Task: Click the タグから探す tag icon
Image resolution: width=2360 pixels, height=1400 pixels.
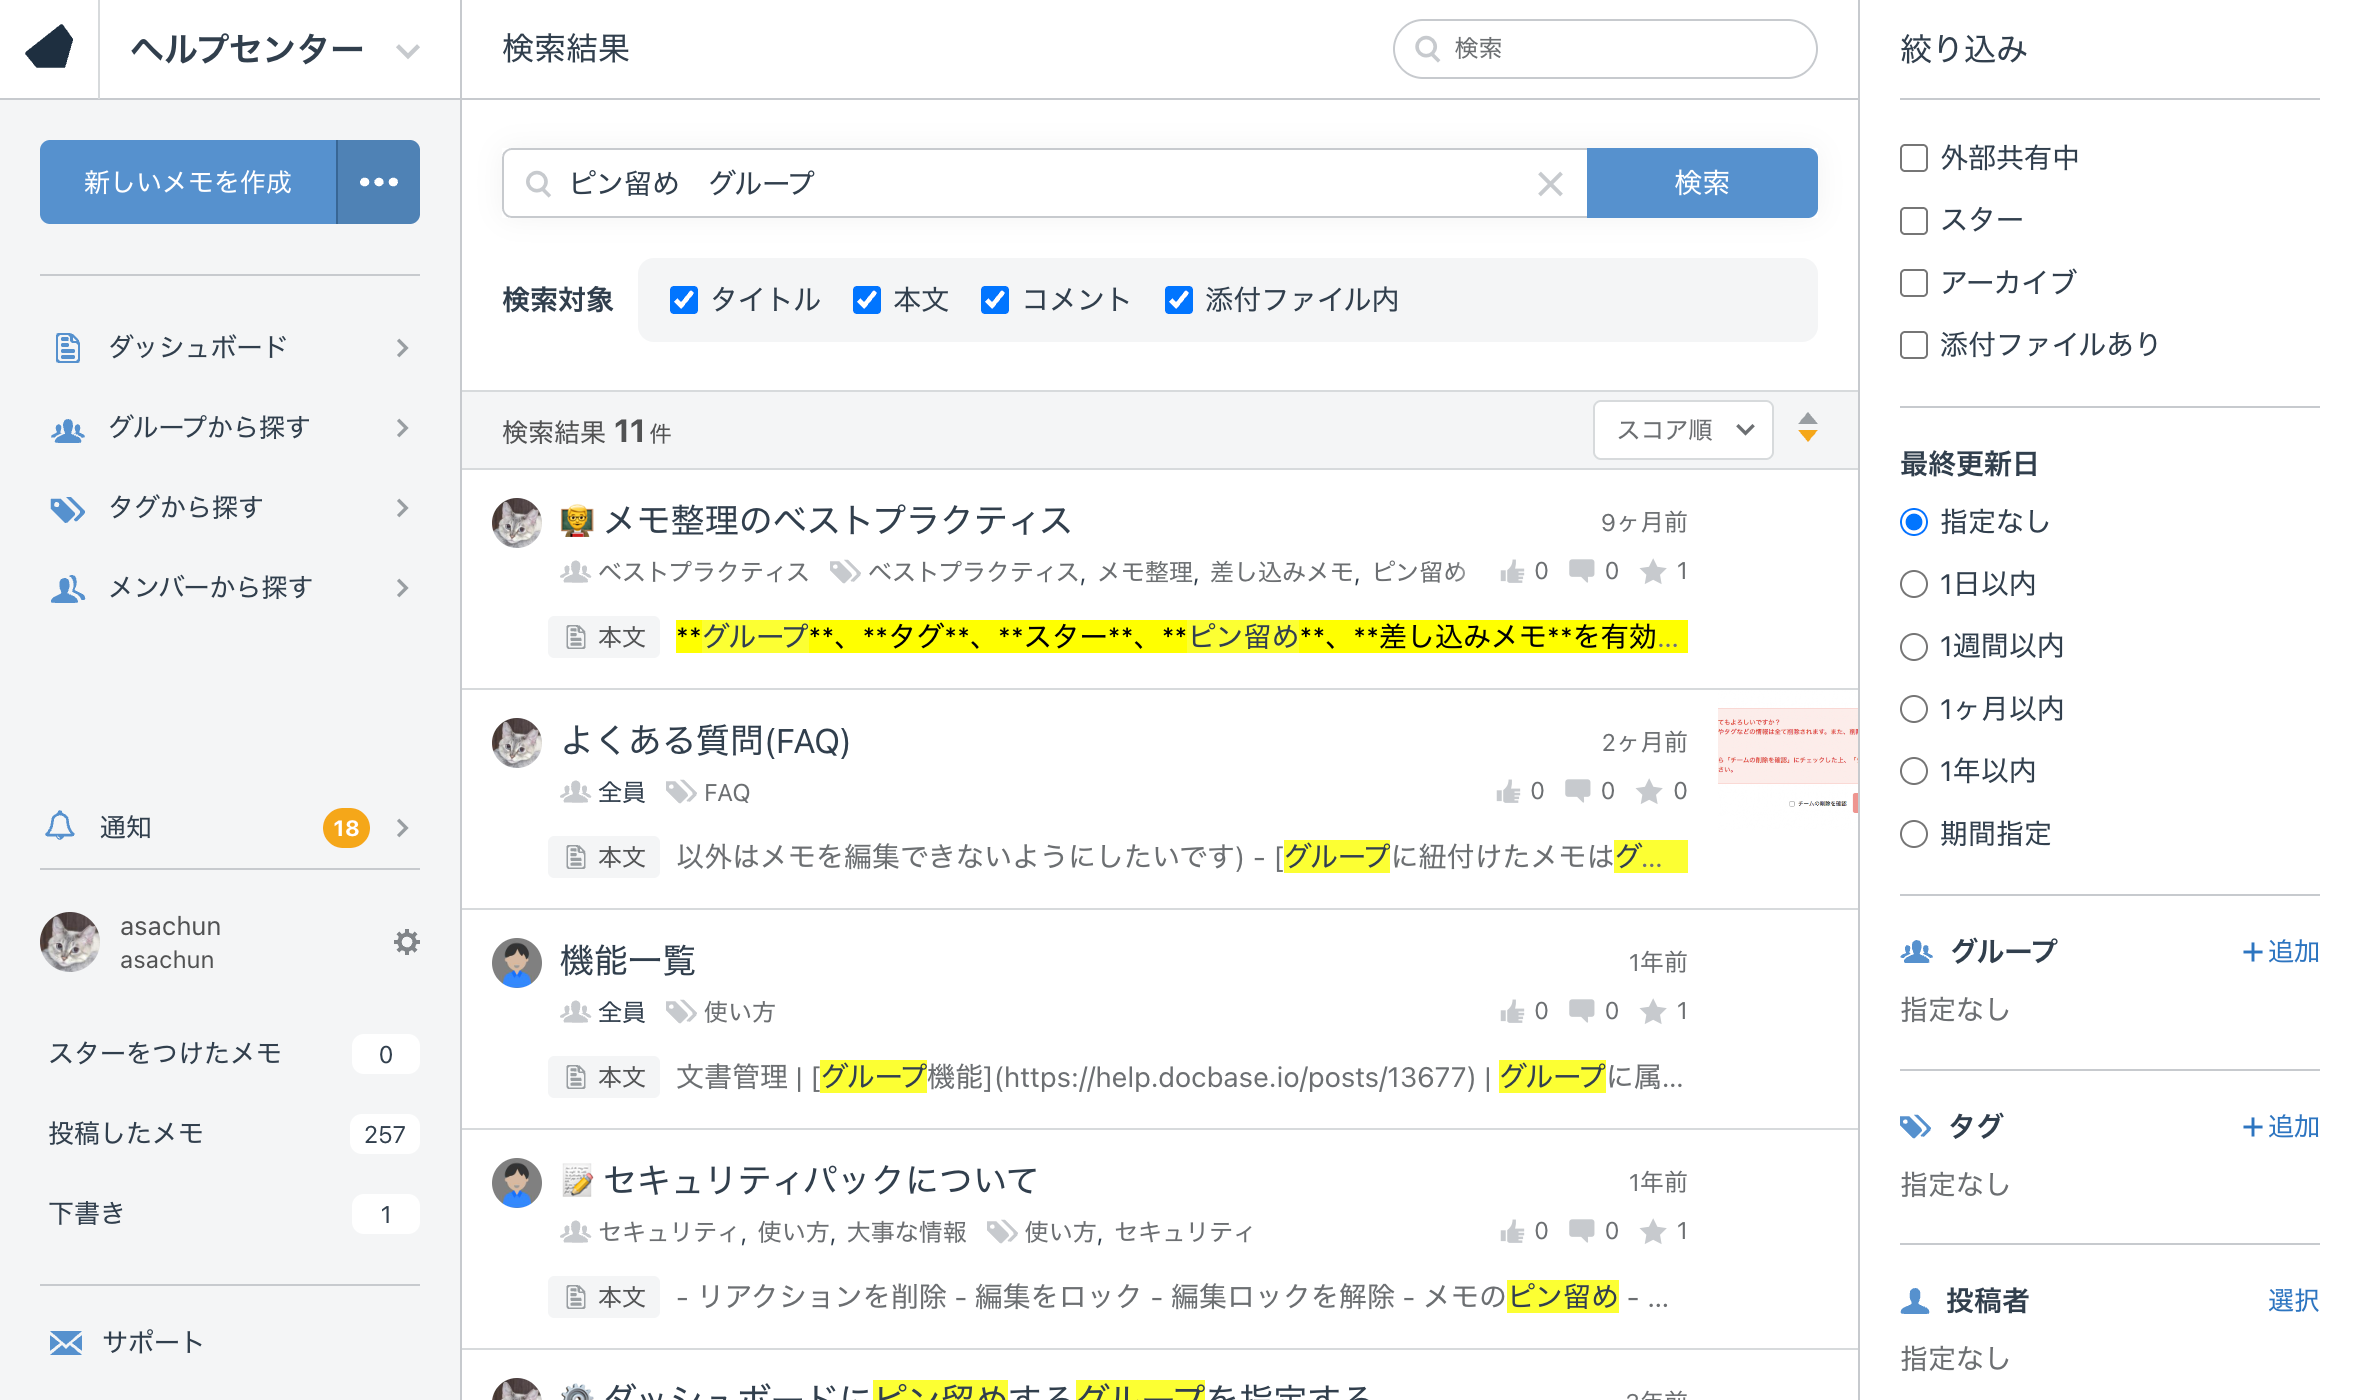Action: click(x=66, y=507)
